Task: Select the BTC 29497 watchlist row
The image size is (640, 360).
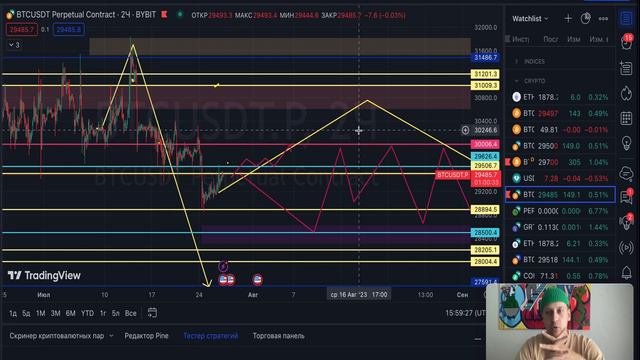Action: (560, 113)
